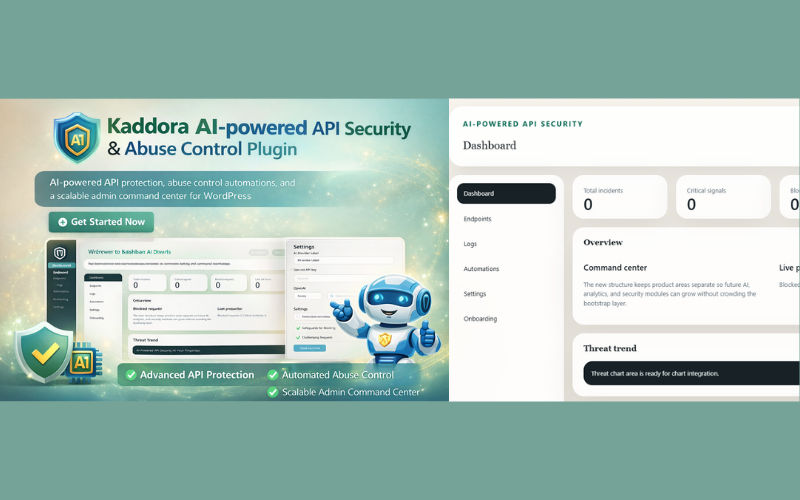Click the Kaddora AI shield logo
Image resolution: width=800 pixels, height=500 pixels.
[x=77, y=138]
